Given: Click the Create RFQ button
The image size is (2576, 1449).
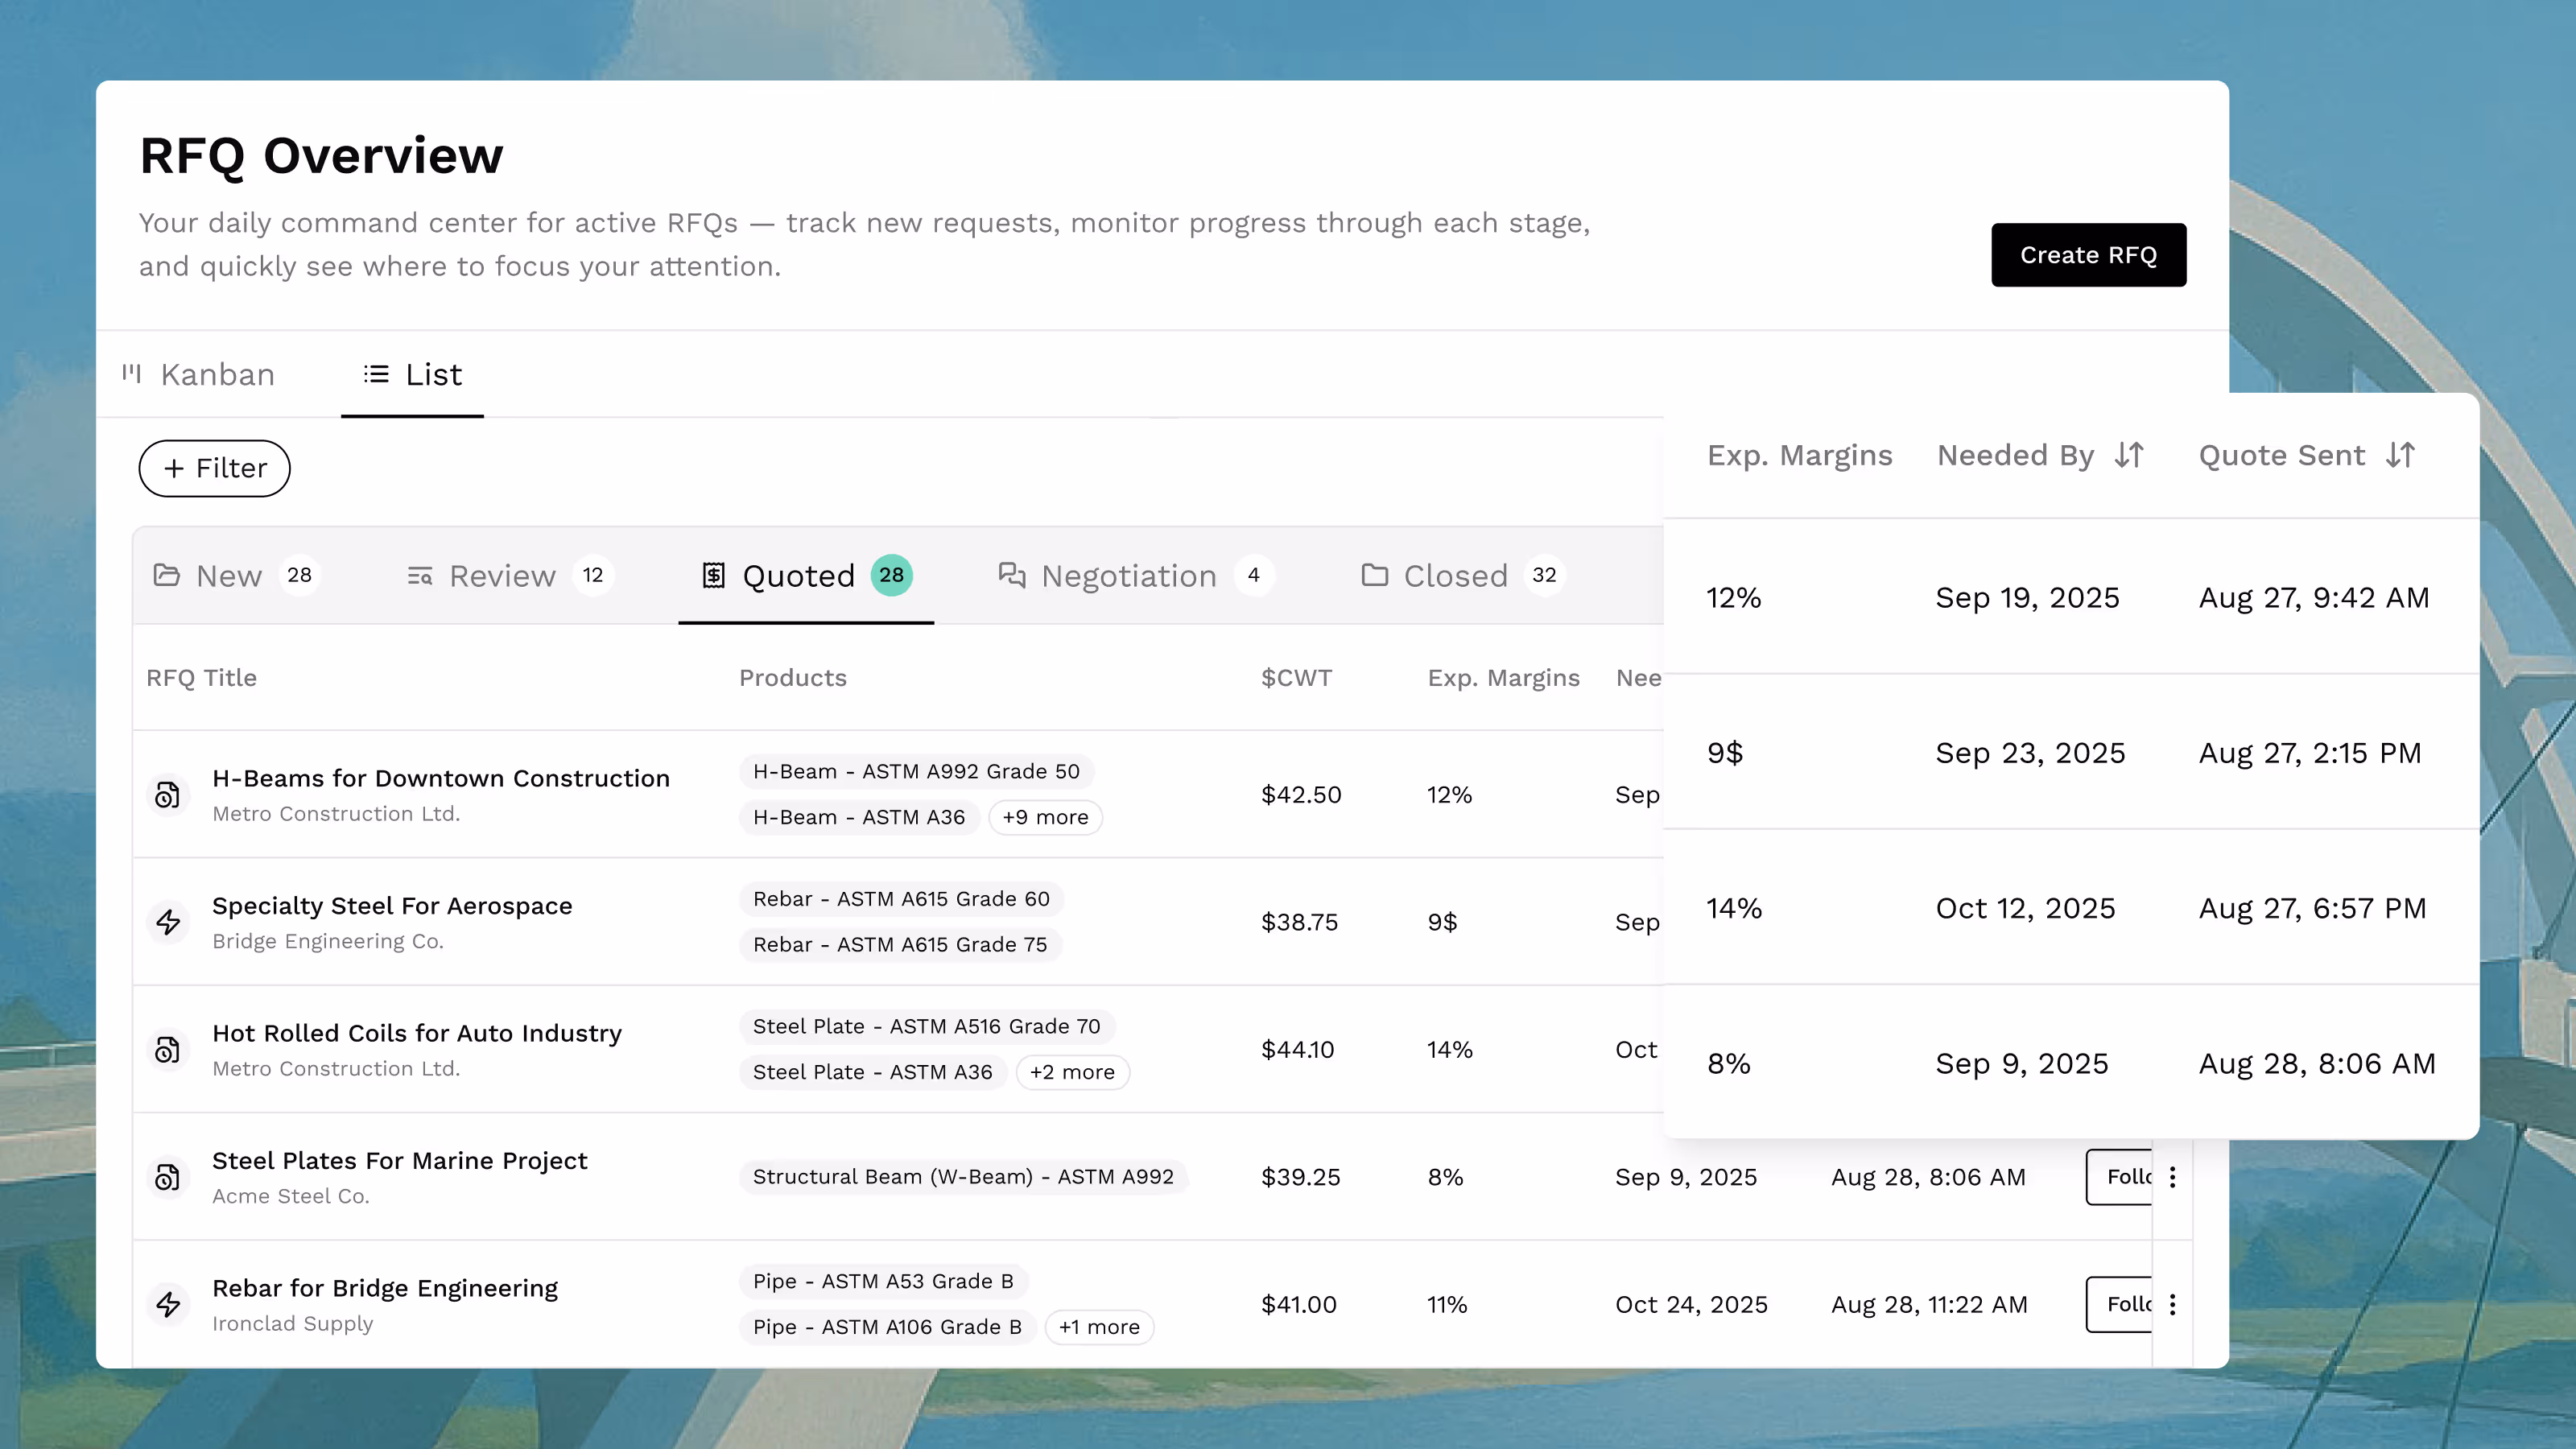Looking at the screenshot, I should tap(2088, 255).
